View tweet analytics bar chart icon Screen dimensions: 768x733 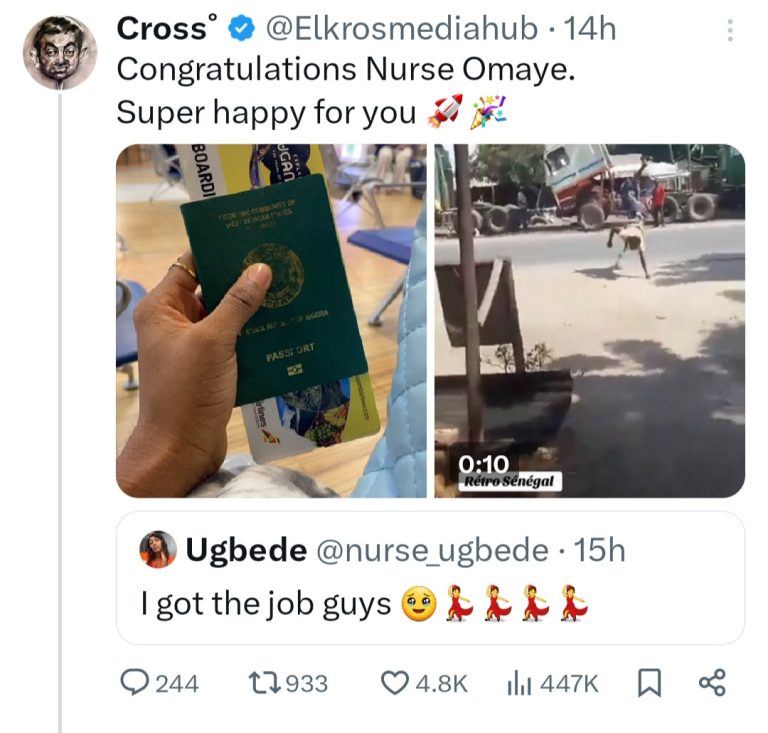point(518,682)
